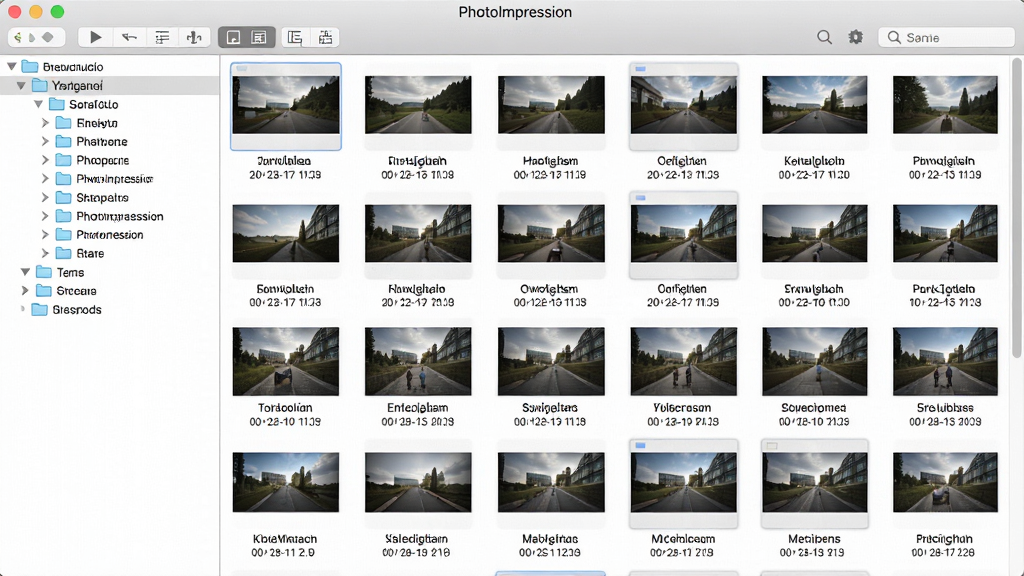Click the Pracinghan file name
This screenshot has width=1024, height=576.
click(944, 539)
